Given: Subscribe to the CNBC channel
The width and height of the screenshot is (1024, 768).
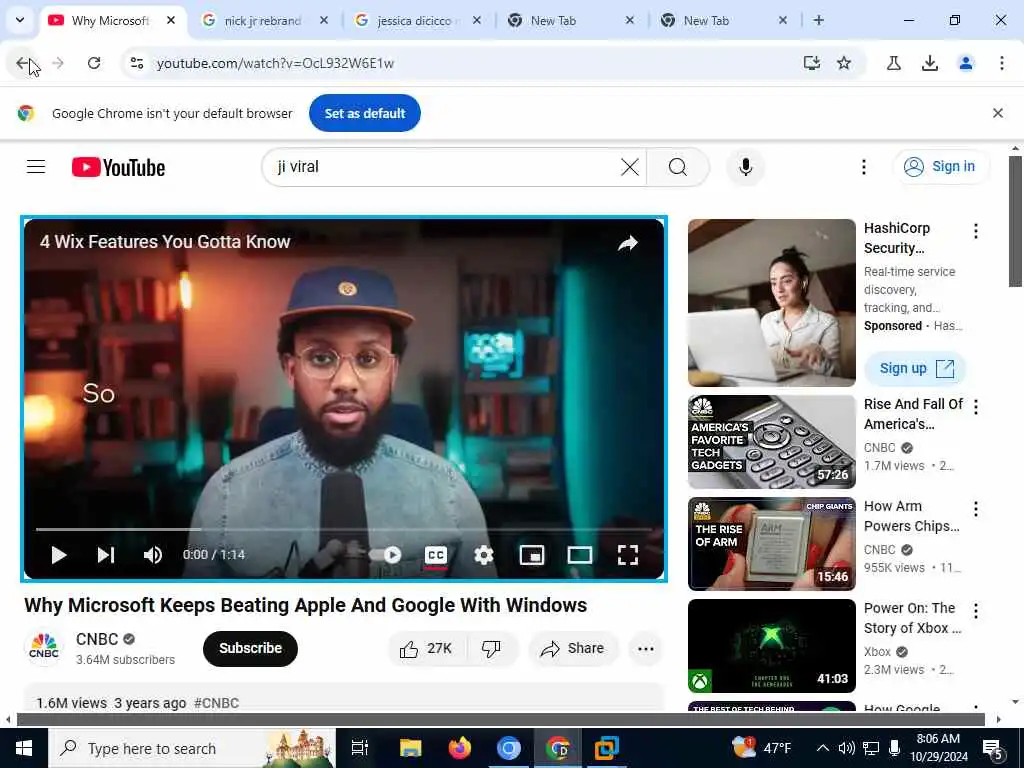Looking at the screenshot, I should click(250, 648).
